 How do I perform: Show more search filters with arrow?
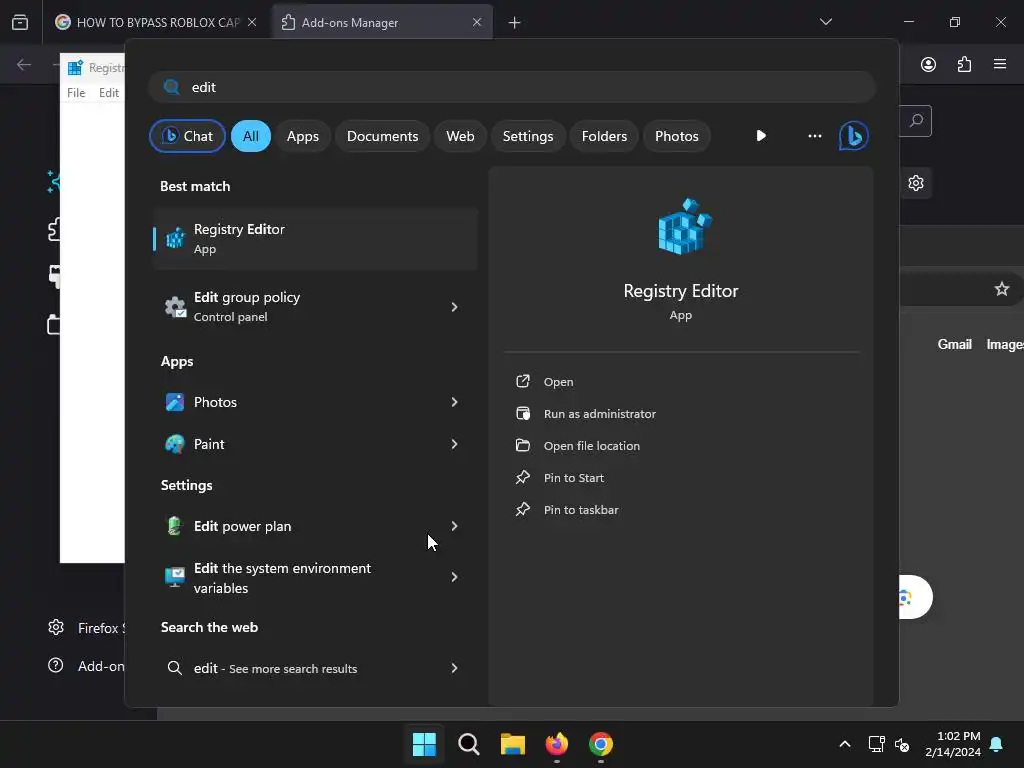[761, 136]
